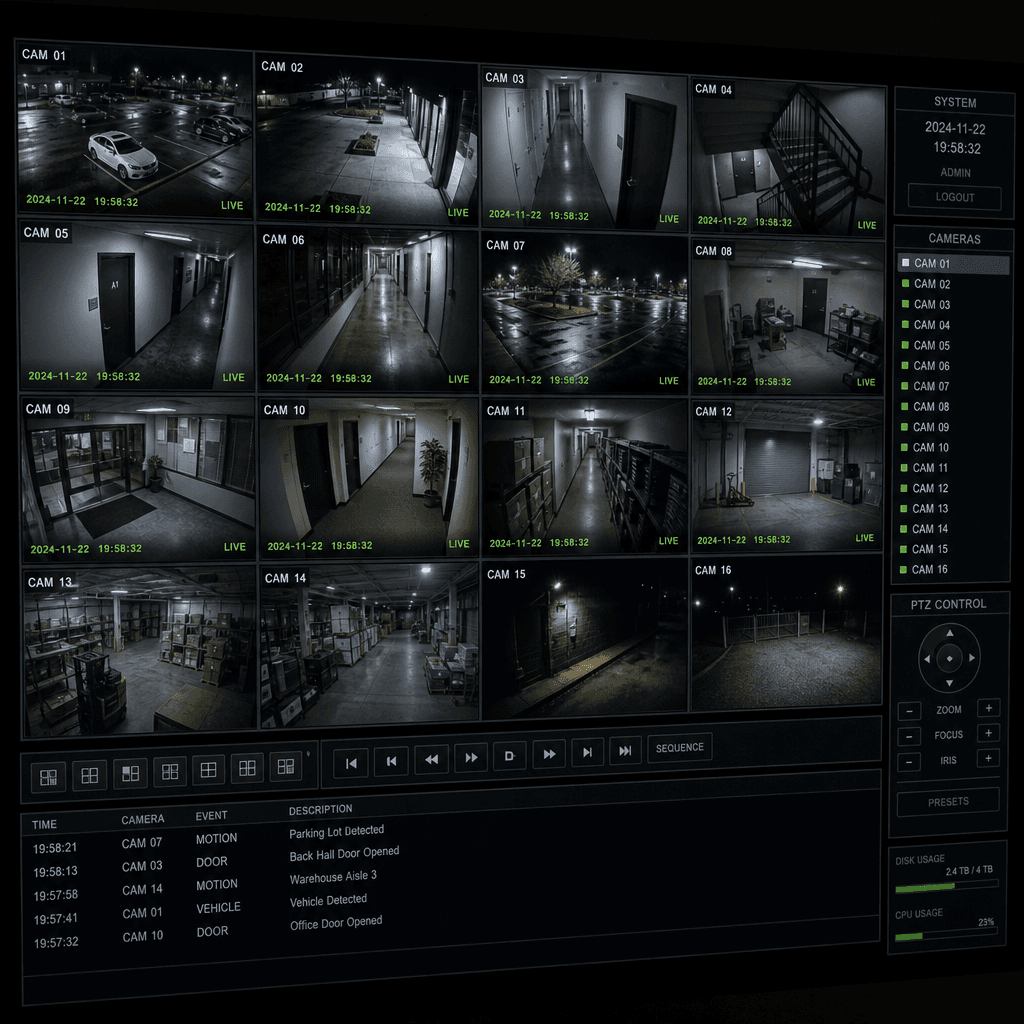Toggle CAM 03 in the cameras list
Viewport: 1024px width, 1024px height.
(x=953, y=304)
